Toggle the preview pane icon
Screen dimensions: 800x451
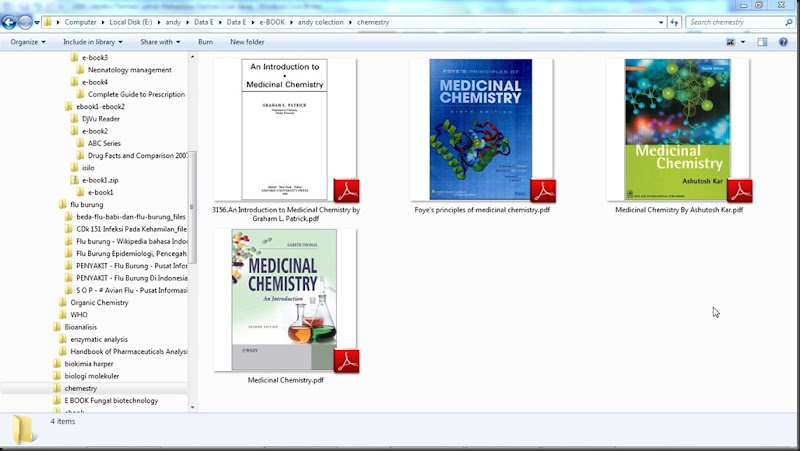[x=762, y=42]
